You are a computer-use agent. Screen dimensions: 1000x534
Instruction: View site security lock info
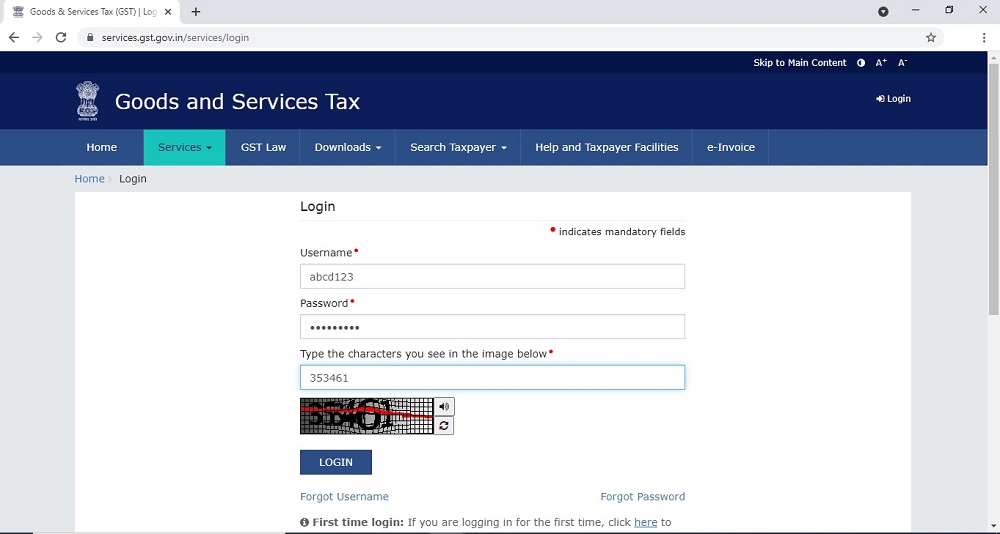89,38
